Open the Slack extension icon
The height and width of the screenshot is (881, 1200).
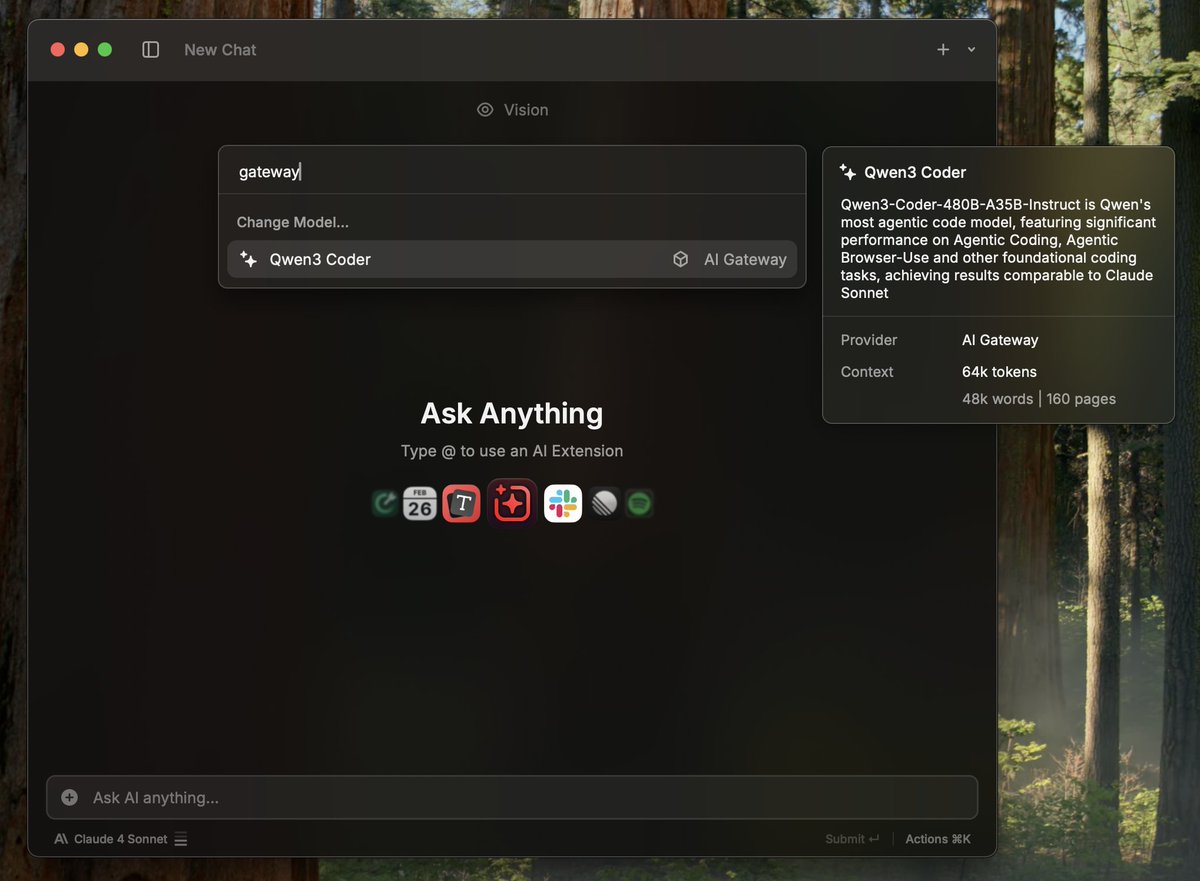coord(563,504)
